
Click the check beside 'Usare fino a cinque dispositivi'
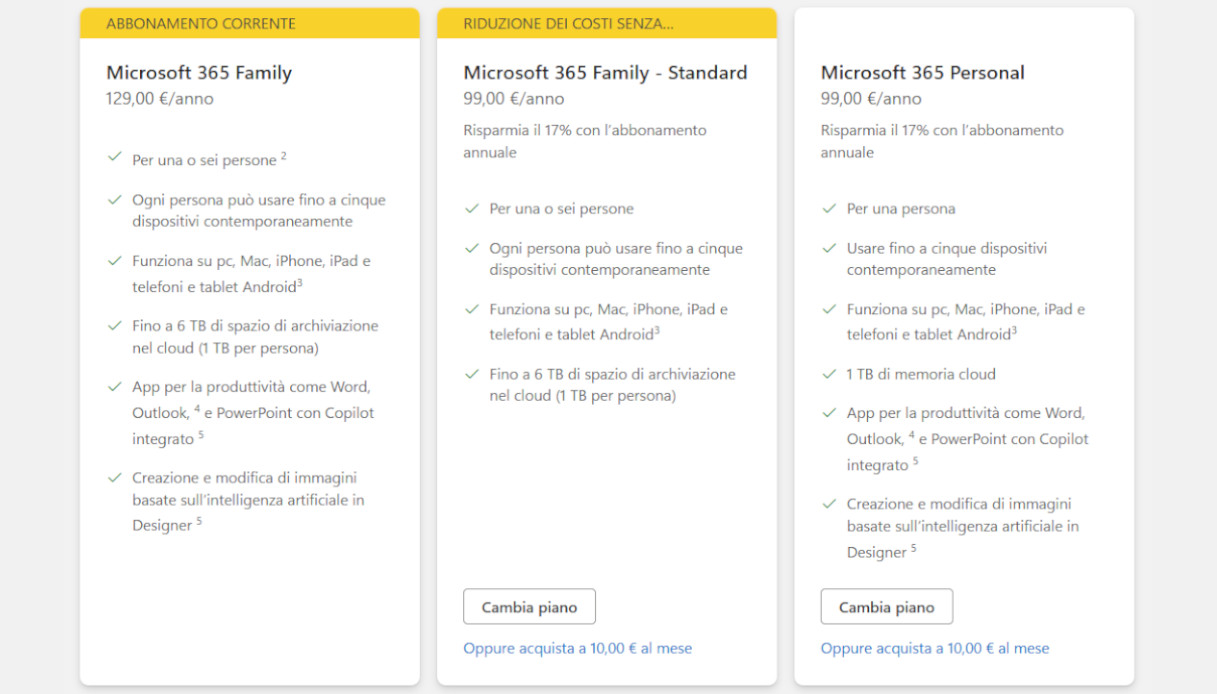(828, 248)
